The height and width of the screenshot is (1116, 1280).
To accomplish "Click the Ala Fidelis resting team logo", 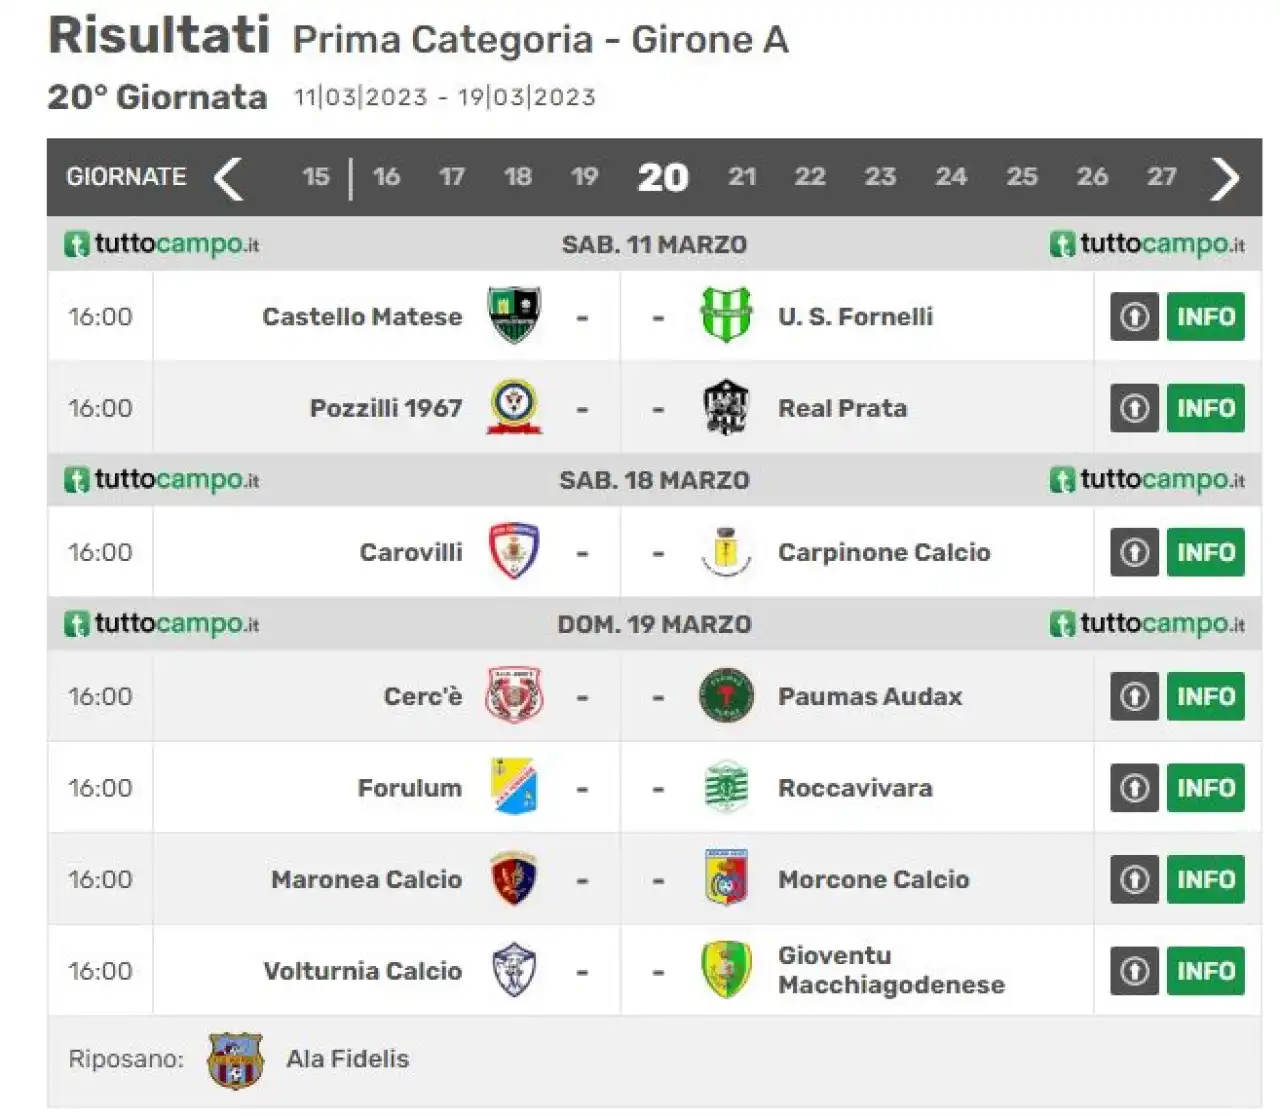I will pyautogui.click(x=235, y=1061).
